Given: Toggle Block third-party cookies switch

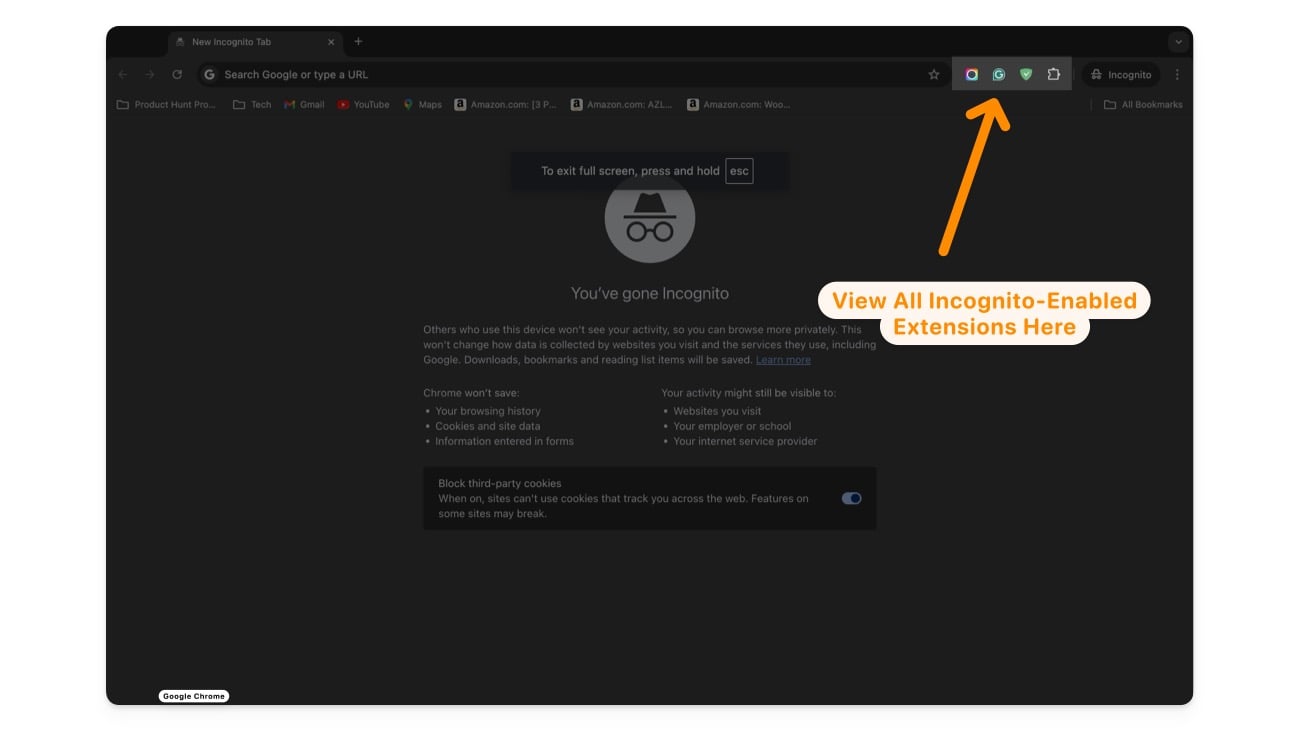Looking at the screenshot, I should [852, 498].
